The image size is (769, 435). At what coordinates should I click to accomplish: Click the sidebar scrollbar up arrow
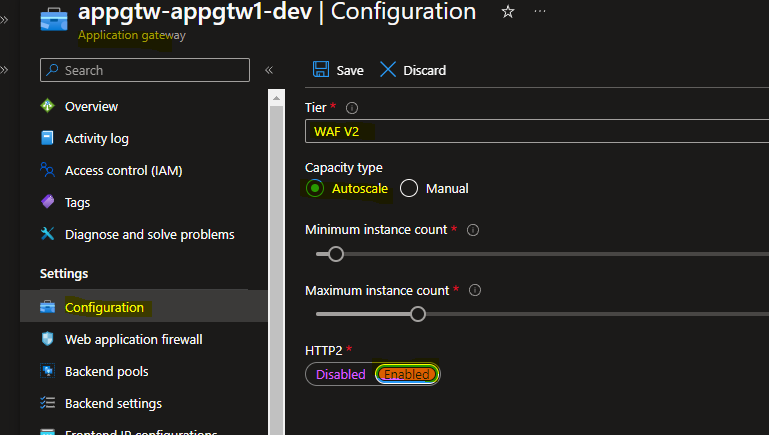tap(276, 98)
